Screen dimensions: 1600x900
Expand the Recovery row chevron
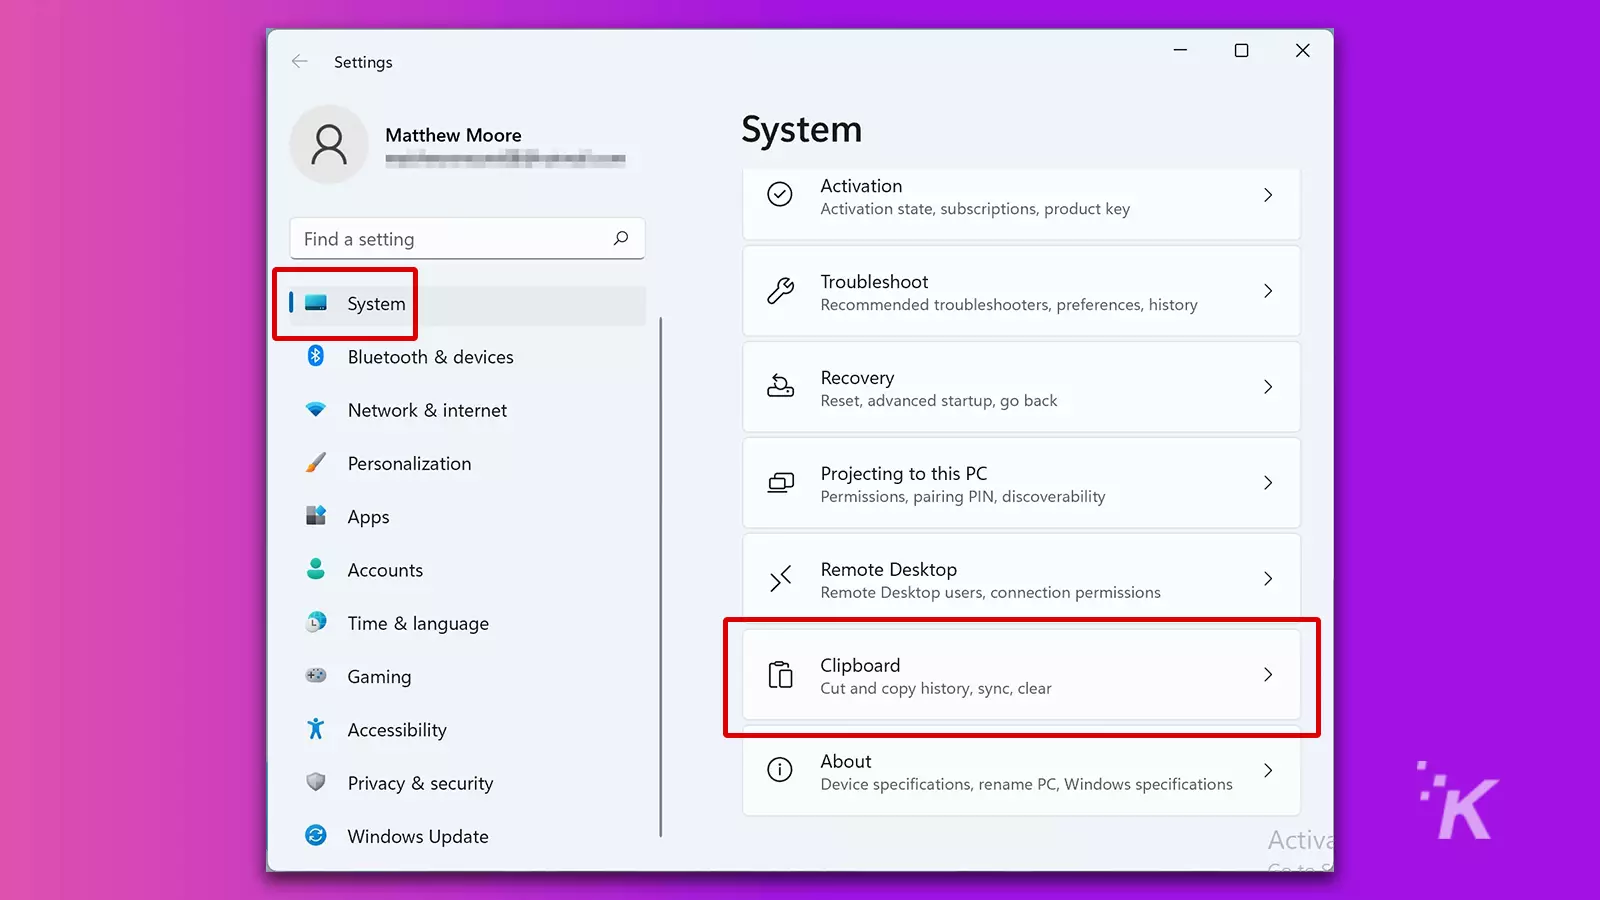[1268, 387]
